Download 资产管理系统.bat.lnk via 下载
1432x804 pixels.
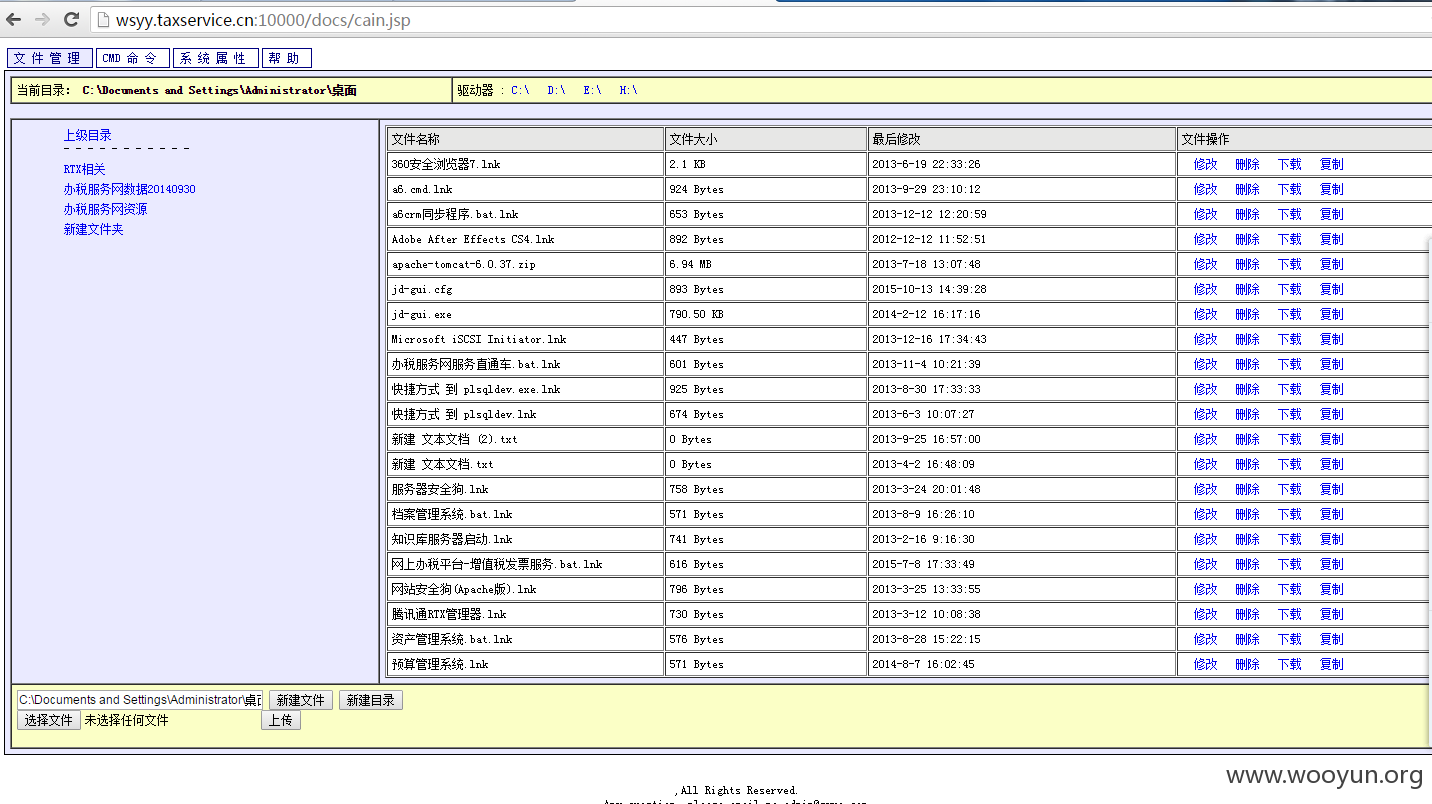click(x=1289, y=639)
